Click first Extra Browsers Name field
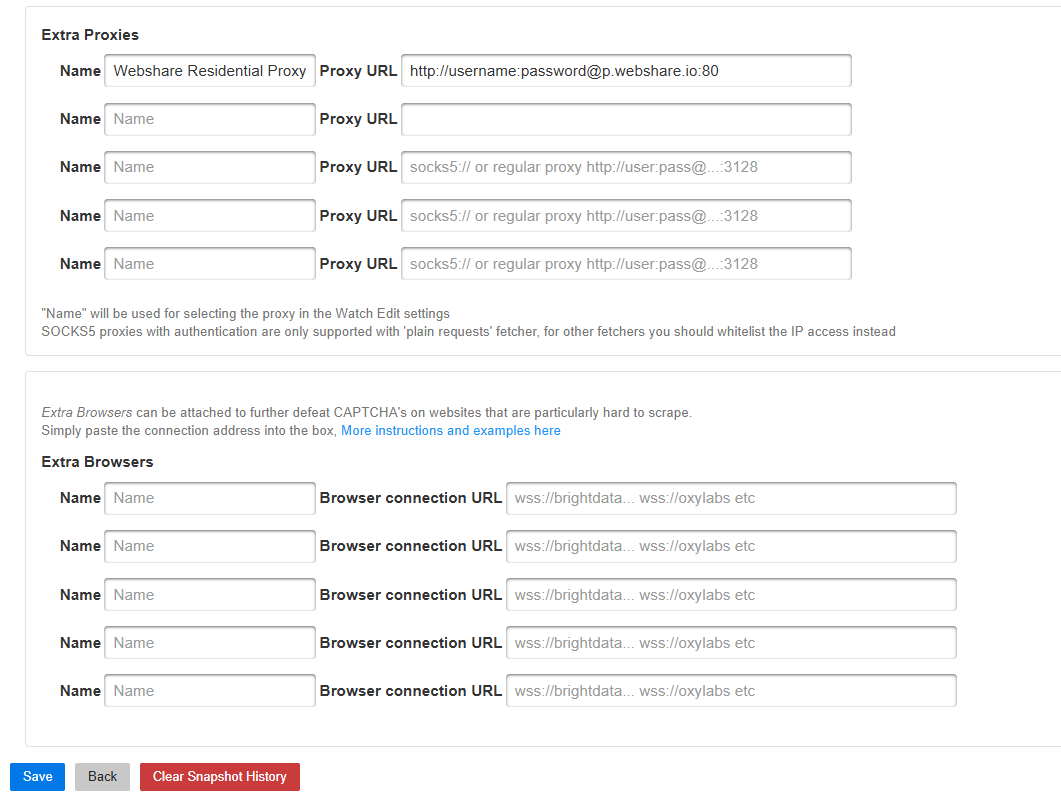 pos(210,498)
